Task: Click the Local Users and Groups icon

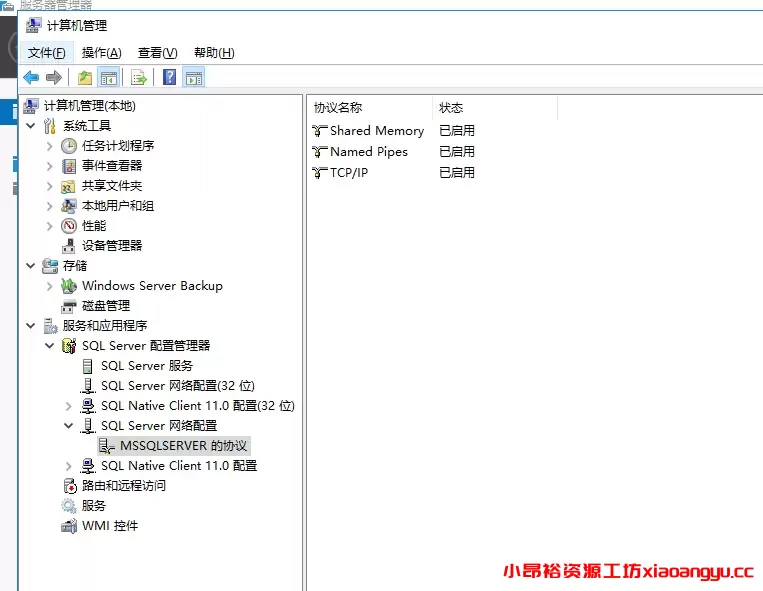Action: pos(69,206)
